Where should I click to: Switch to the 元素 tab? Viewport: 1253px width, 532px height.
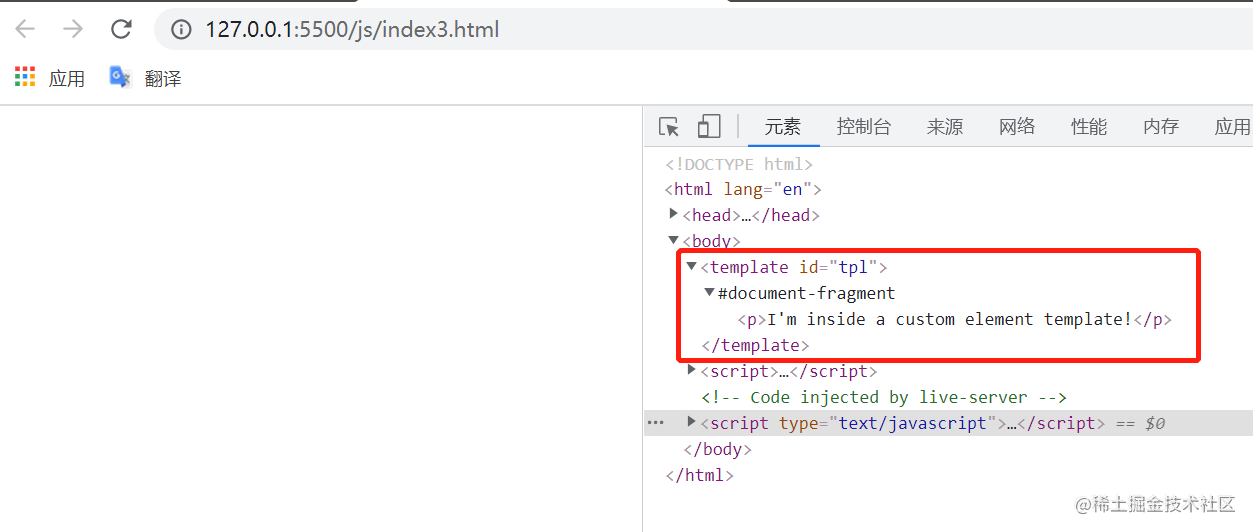click(x=783, y=127)
